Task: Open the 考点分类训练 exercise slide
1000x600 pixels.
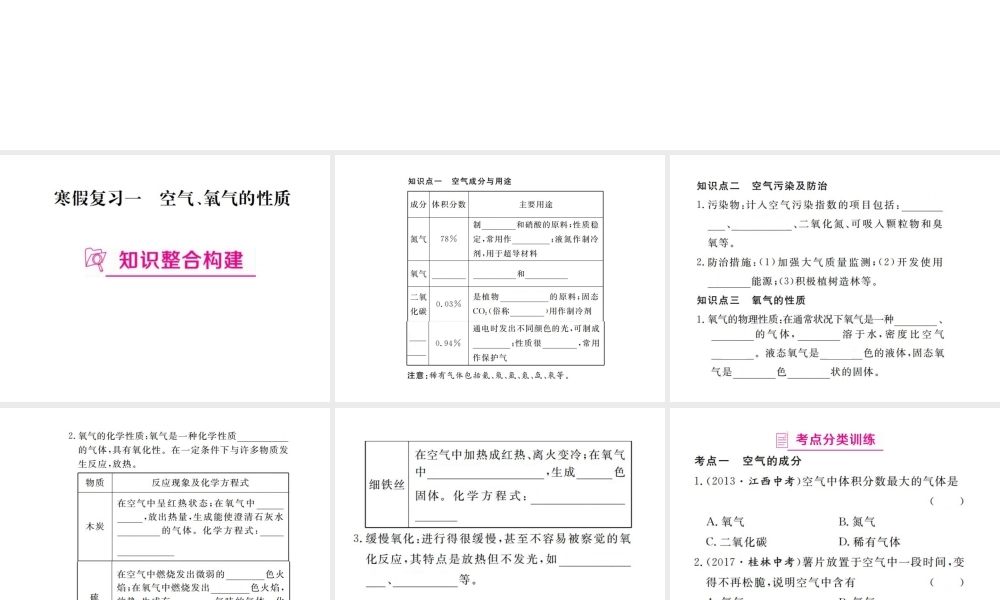Action: click(x=835, y=504)
